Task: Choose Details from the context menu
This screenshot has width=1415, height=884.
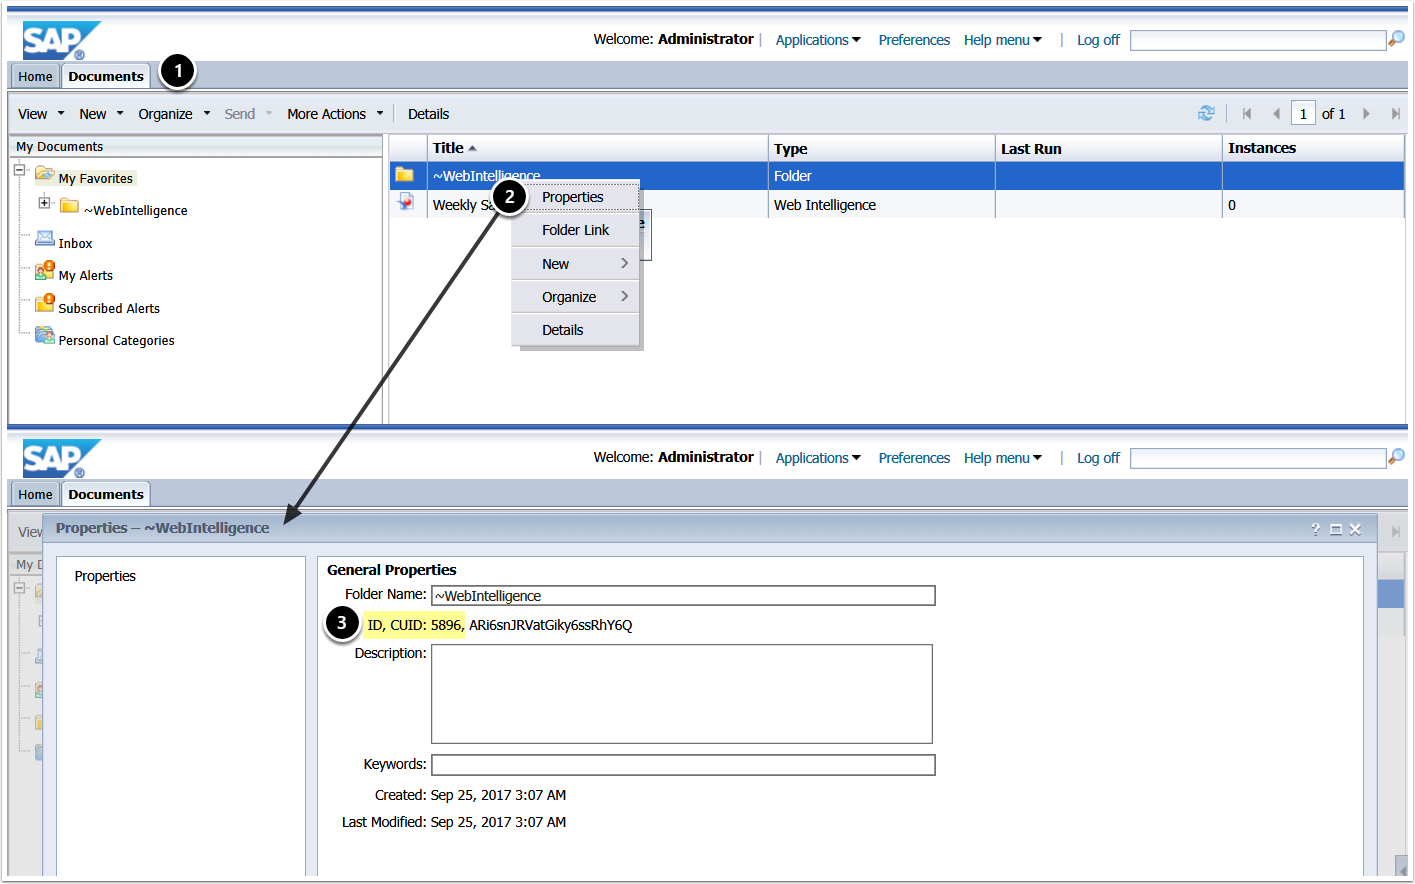Action: coord(575,330)
